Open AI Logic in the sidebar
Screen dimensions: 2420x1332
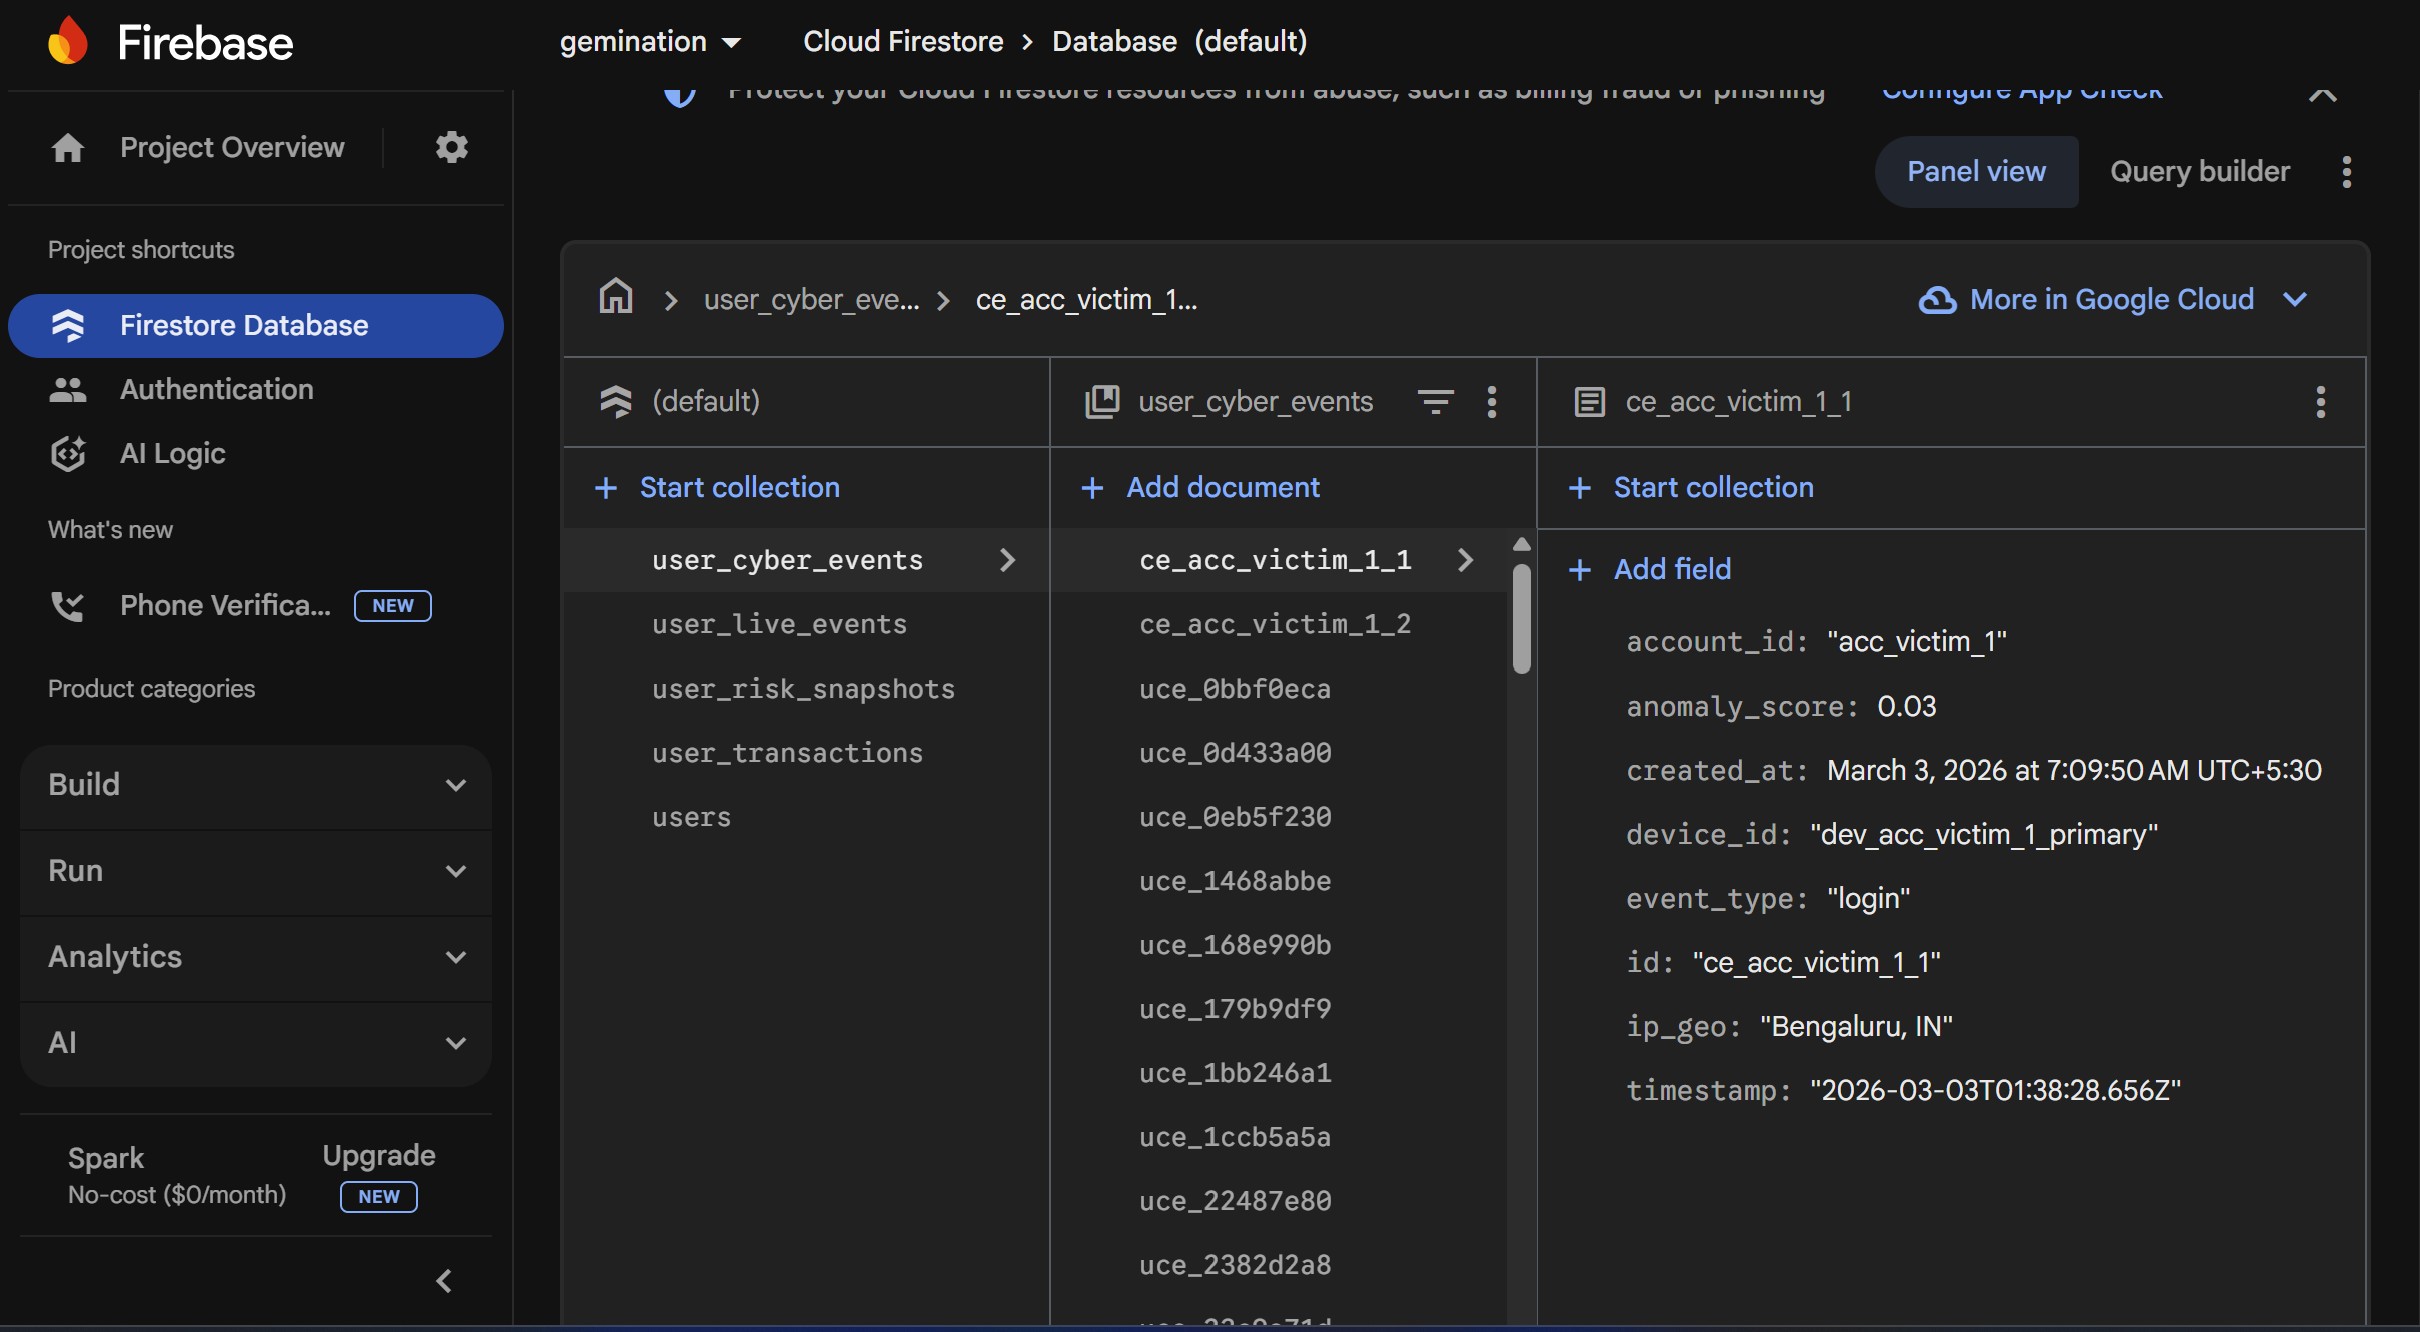[x=172, y=453]
